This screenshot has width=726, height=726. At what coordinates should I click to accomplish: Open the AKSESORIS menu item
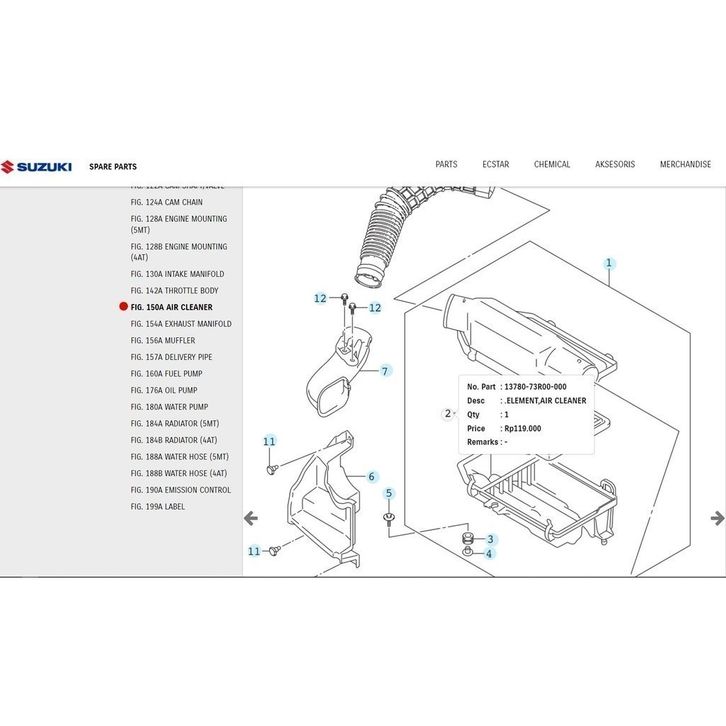pos(615,165)
